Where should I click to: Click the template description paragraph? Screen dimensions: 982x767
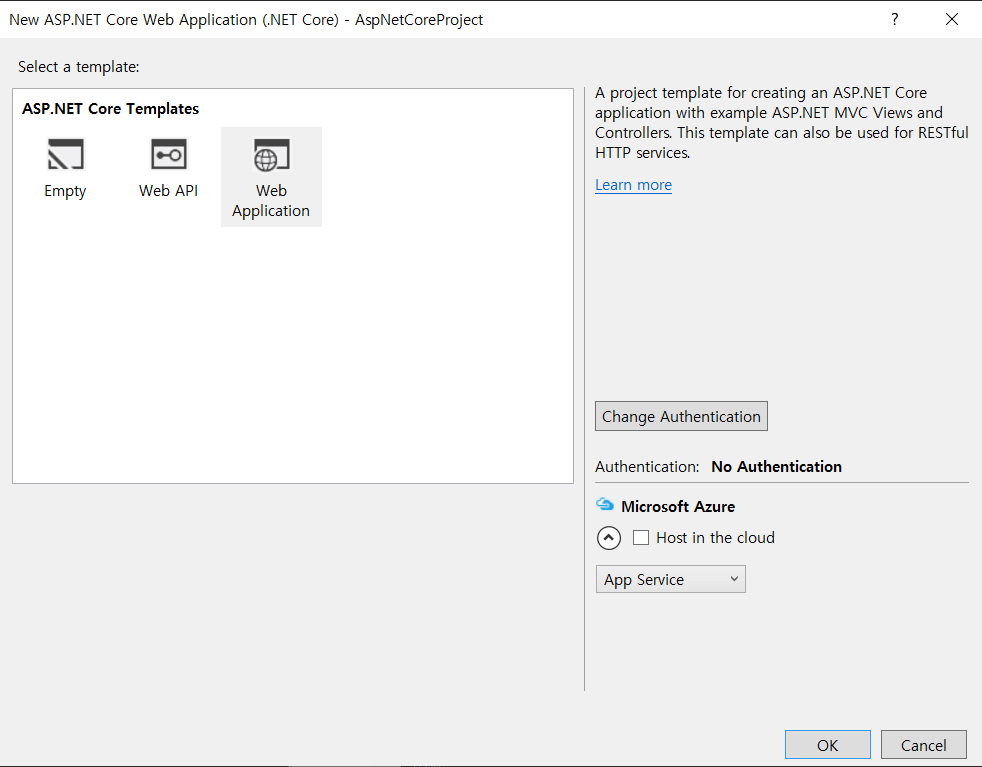coord(782,123)
